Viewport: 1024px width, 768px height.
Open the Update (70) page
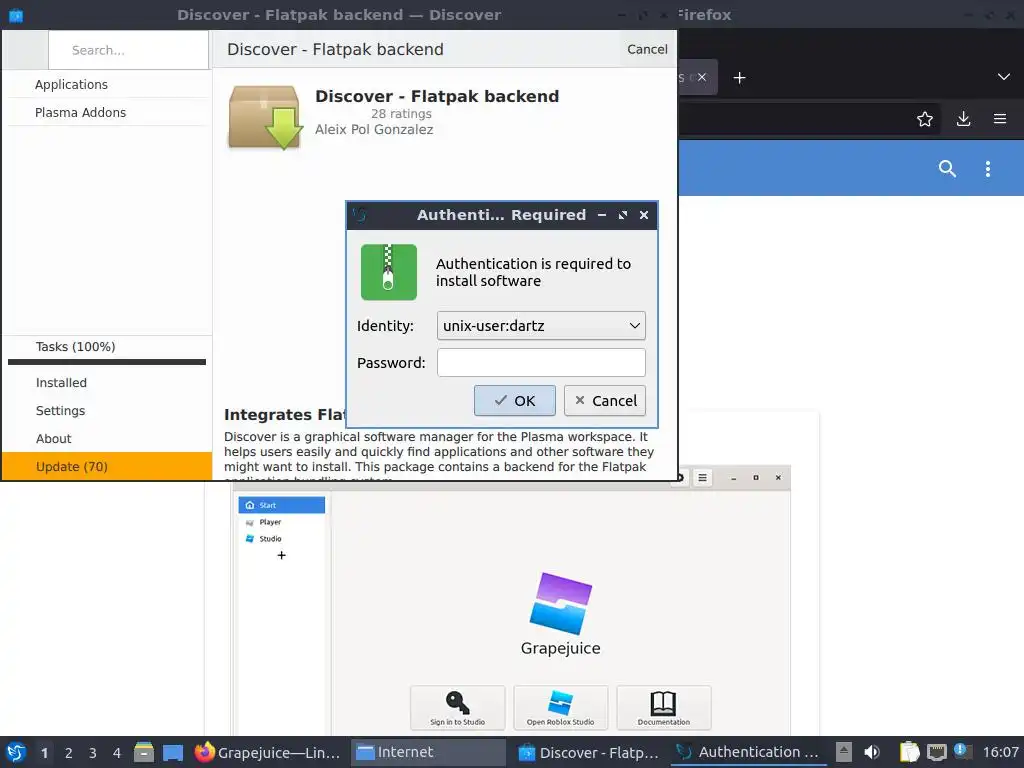click(x=106, y=466)
